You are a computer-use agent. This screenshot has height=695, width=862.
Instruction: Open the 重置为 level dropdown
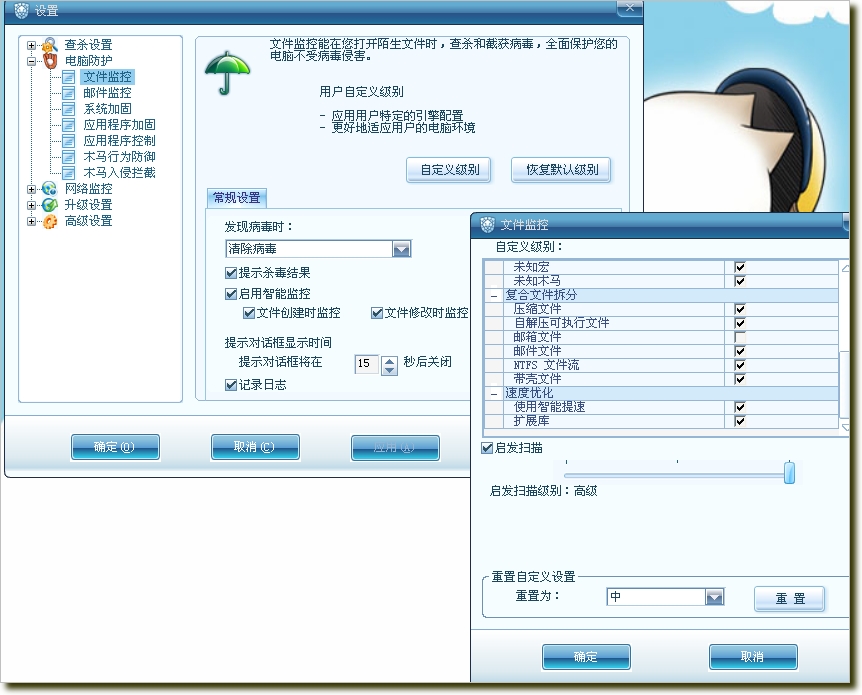714,597
